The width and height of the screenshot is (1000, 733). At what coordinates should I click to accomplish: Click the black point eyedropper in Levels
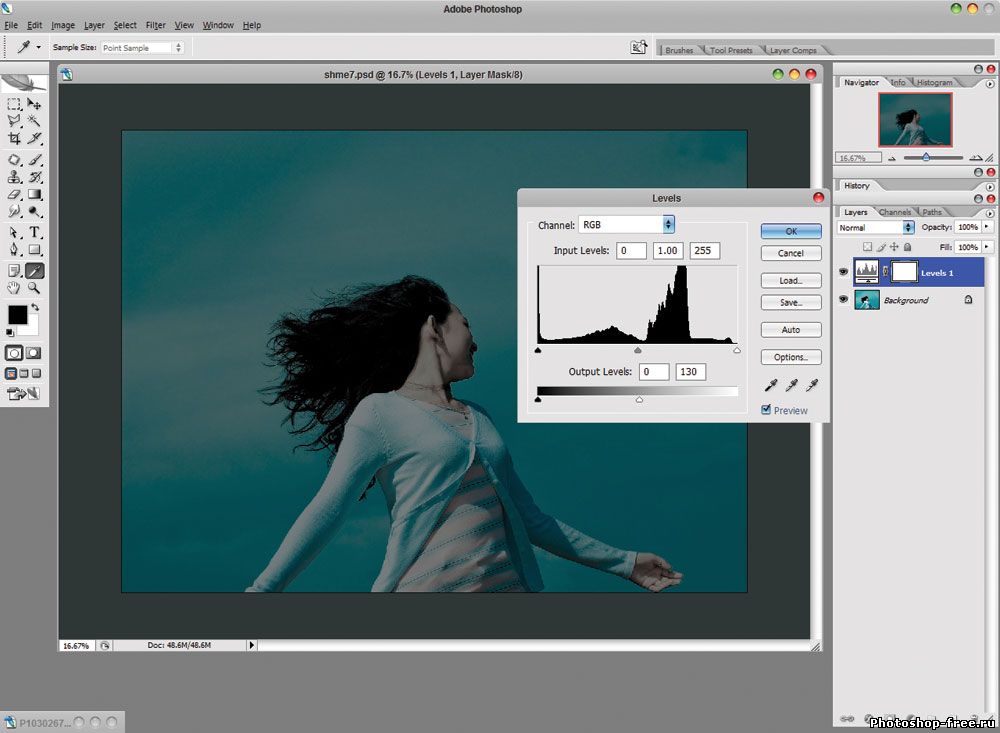pos(771,385)
